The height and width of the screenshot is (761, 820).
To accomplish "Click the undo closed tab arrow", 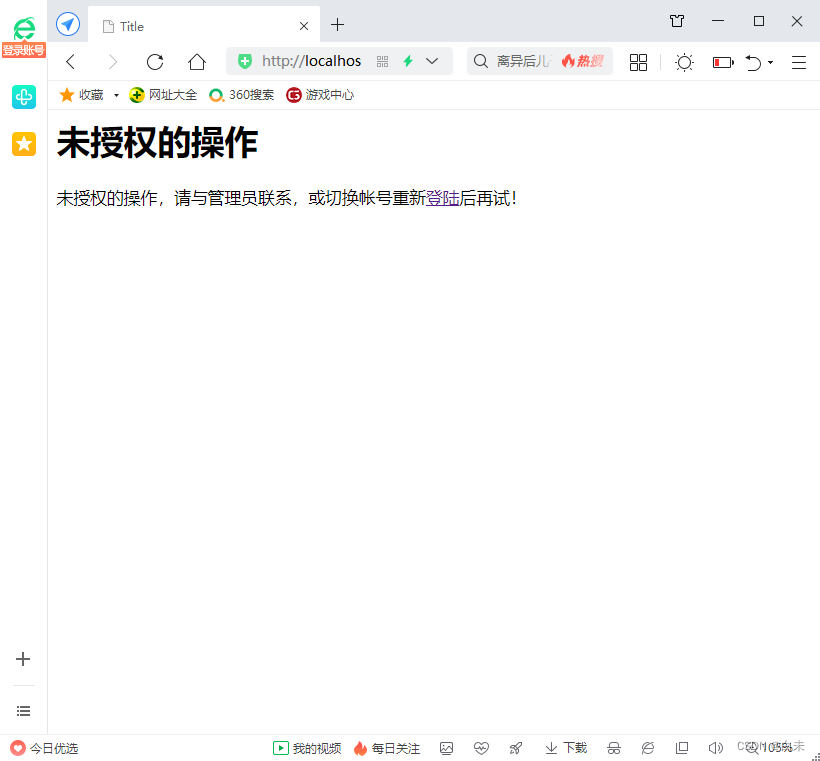I will click(754, 62).
